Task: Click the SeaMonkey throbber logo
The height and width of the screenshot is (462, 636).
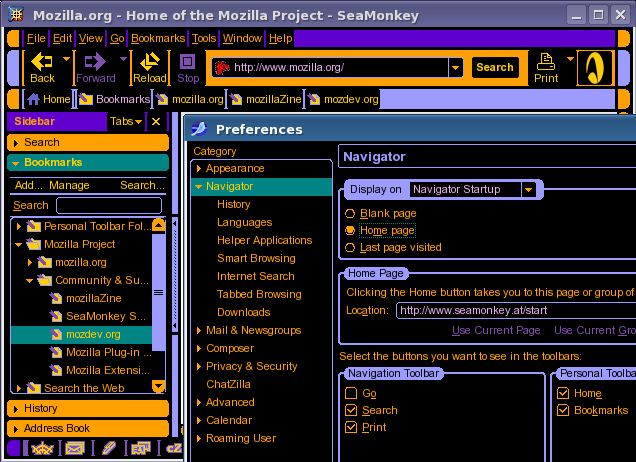Action: tap(594, 68)
